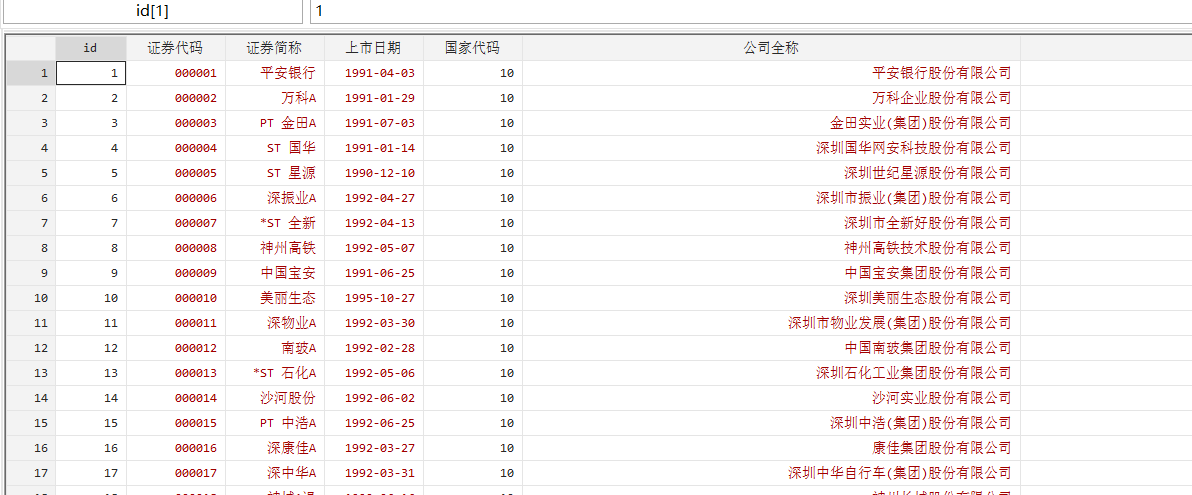Click the PT 中浩A cell
The image size is (1192, 495).
(274, 423)
